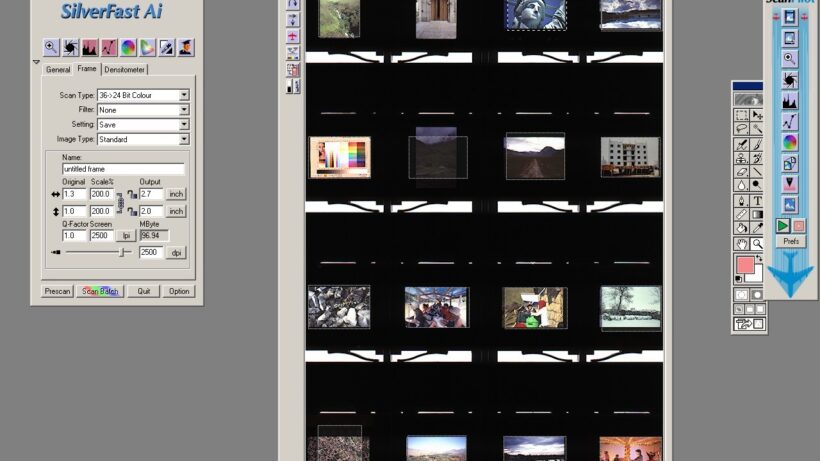Toggle the proportional scale lock icon
Screen dimensions: 820x461
click(120, 202)
